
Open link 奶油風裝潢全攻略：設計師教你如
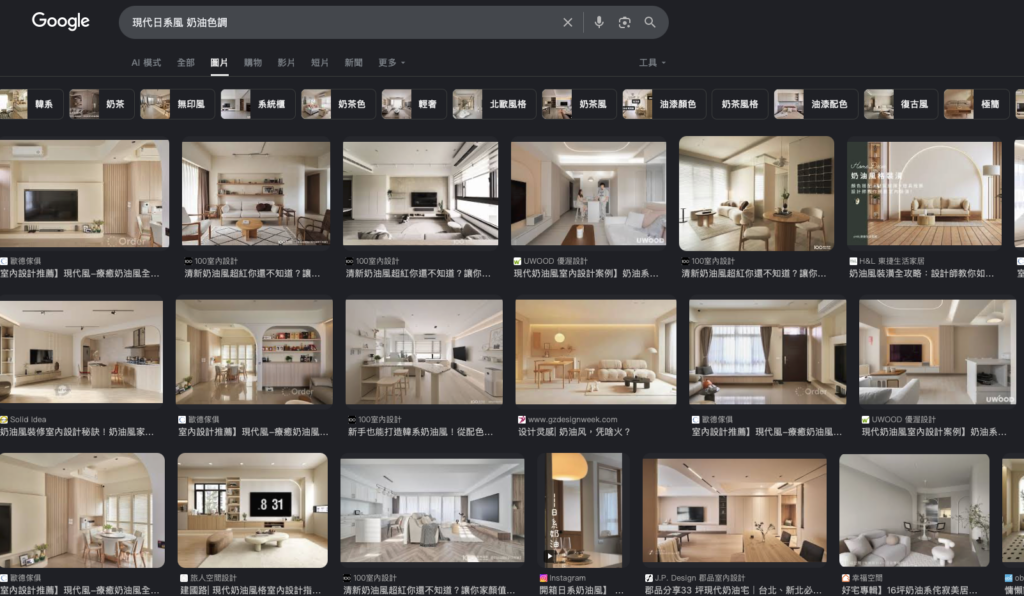pyautogui.click(x=921, y=274)
